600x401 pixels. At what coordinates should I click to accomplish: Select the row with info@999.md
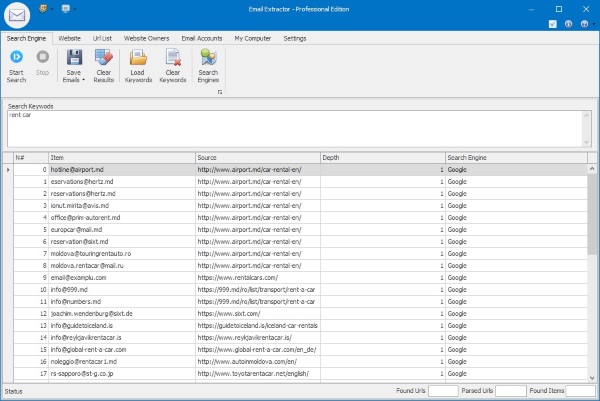(300, 290)
